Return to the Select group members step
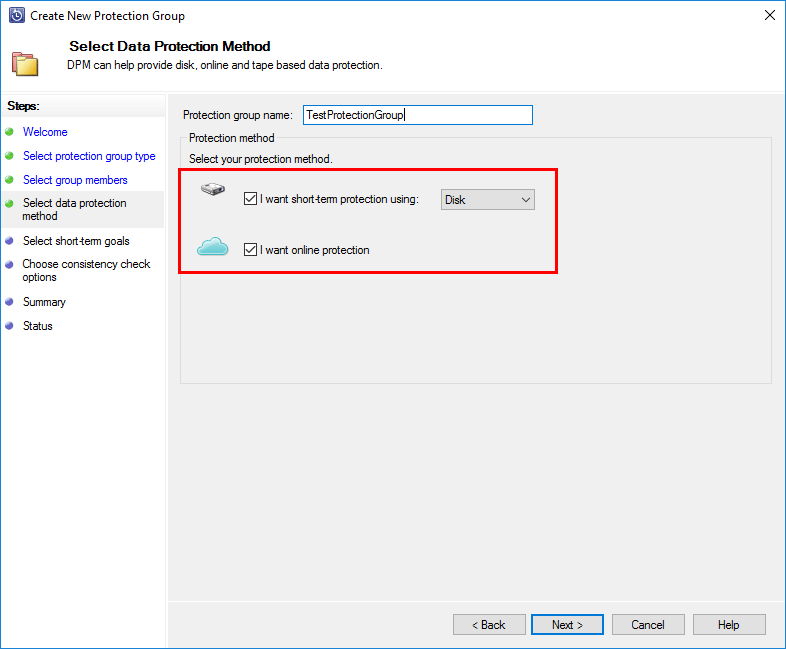Screen dimensions: 786x649 click(x=75, y=180)
